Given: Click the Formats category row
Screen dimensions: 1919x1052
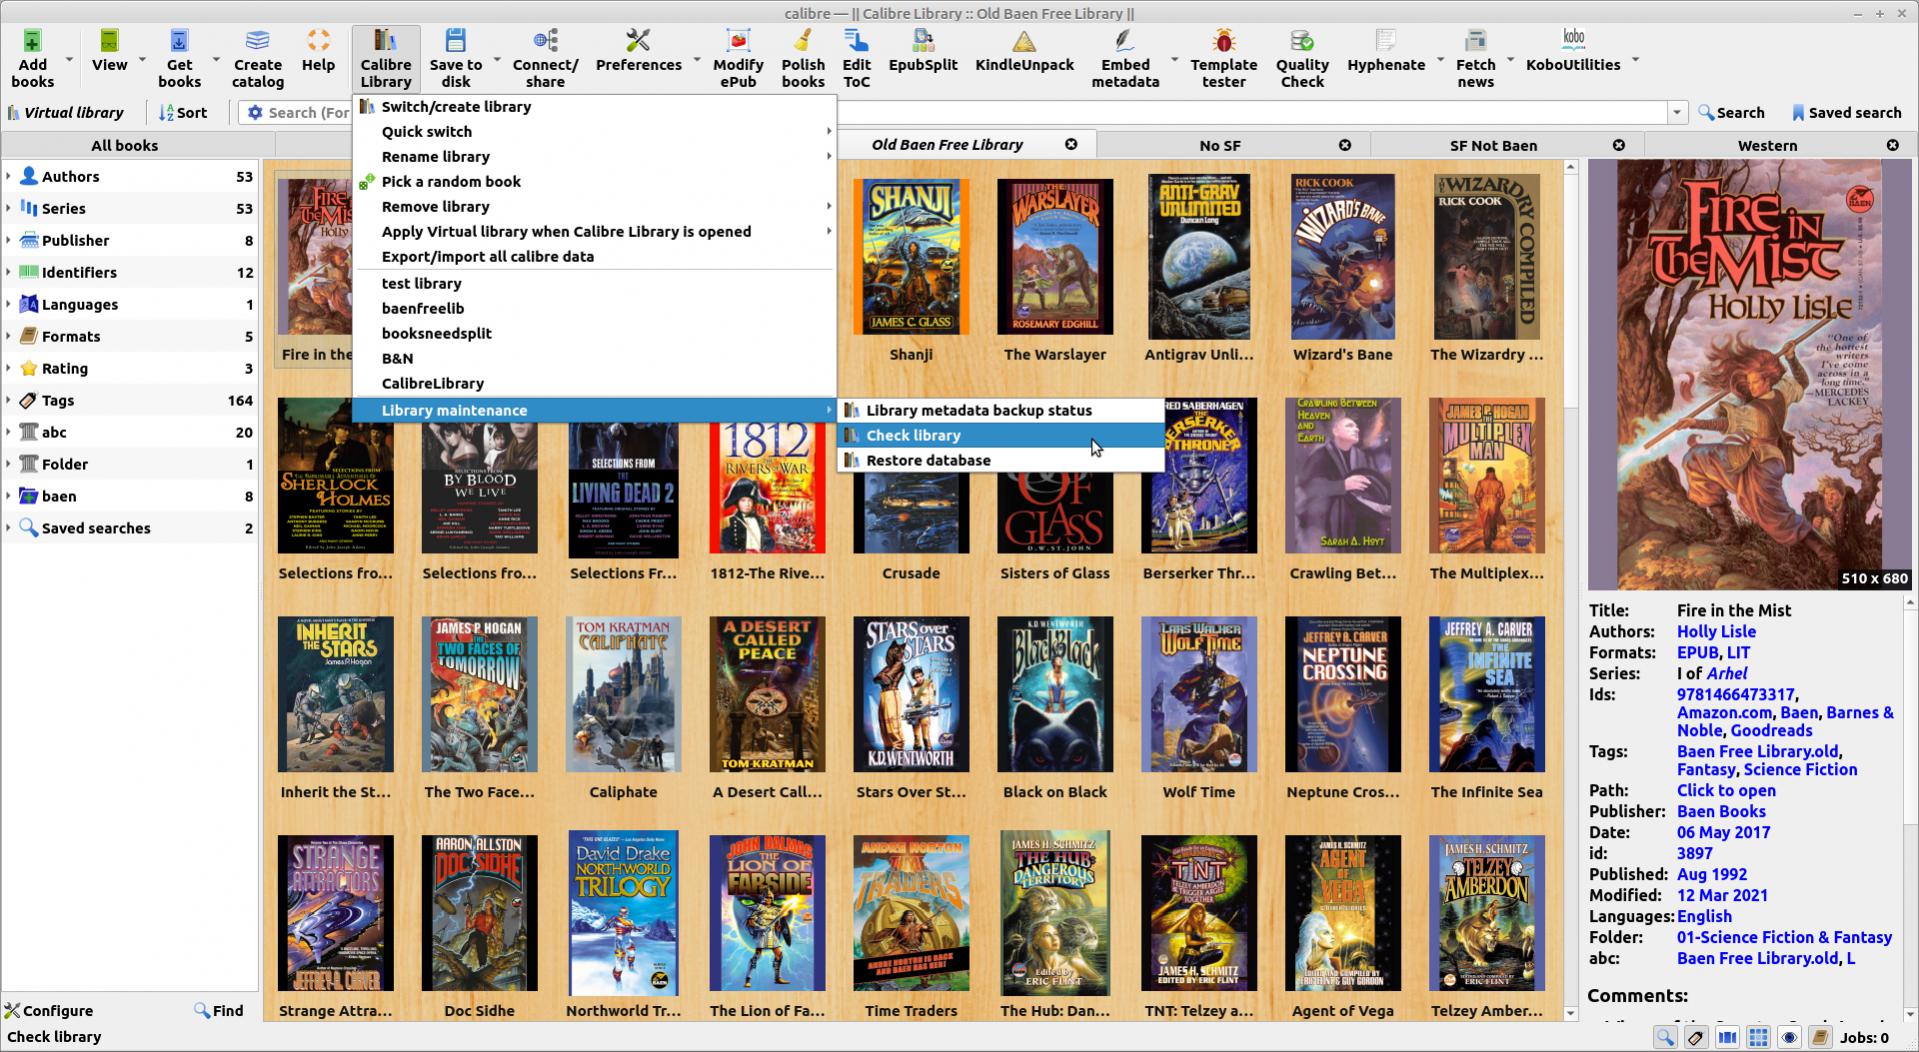Looking at the screenshot, I should [x=130, y=337].
